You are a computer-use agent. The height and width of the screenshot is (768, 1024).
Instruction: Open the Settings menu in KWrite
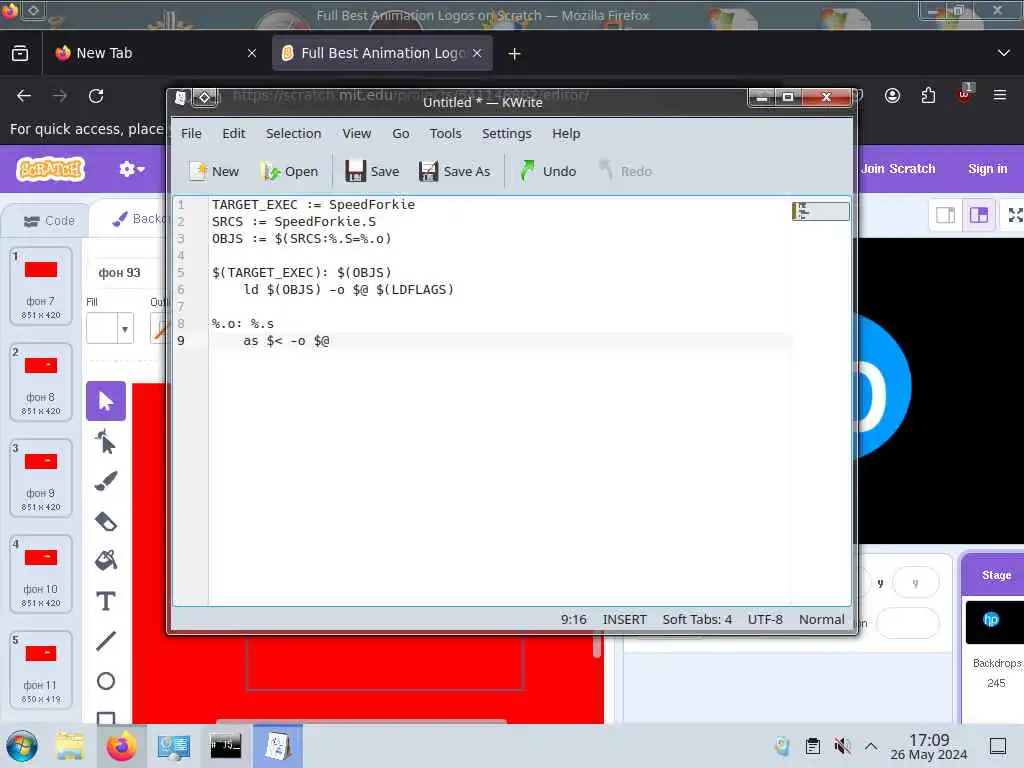506,133
